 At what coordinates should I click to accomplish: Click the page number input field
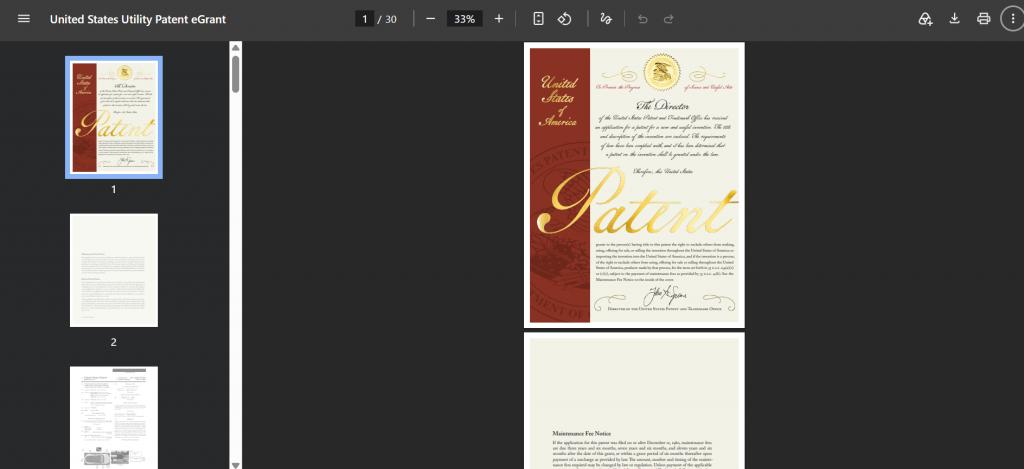click(x=364, y=19)
